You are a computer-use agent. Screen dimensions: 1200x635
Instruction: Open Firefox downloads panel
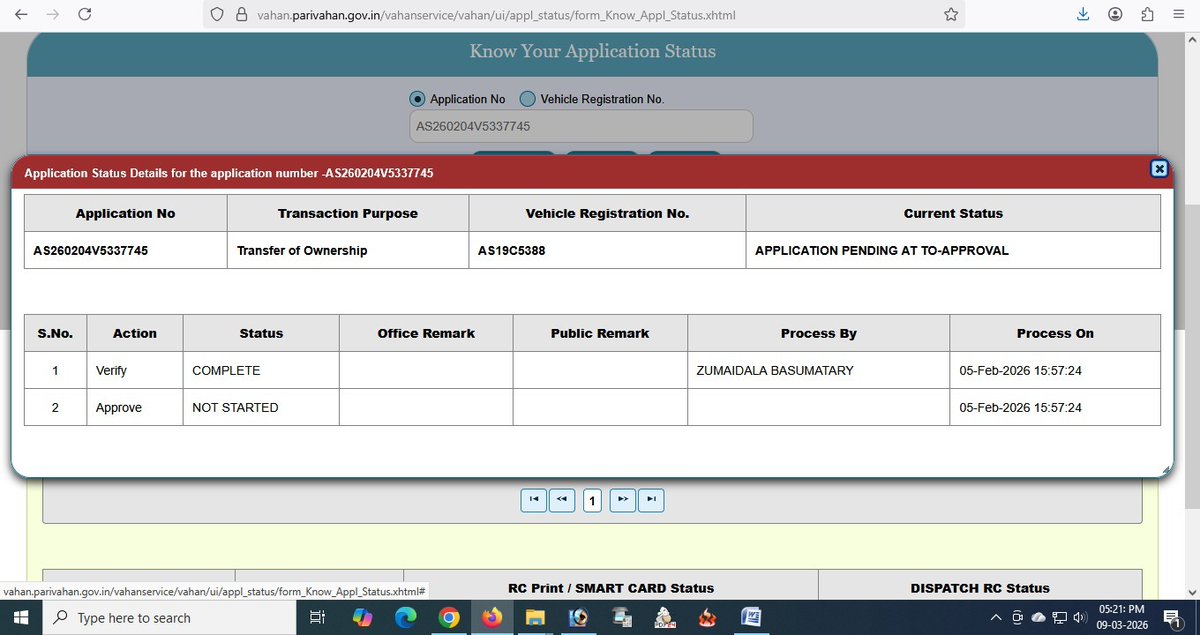click(1083, 15)
